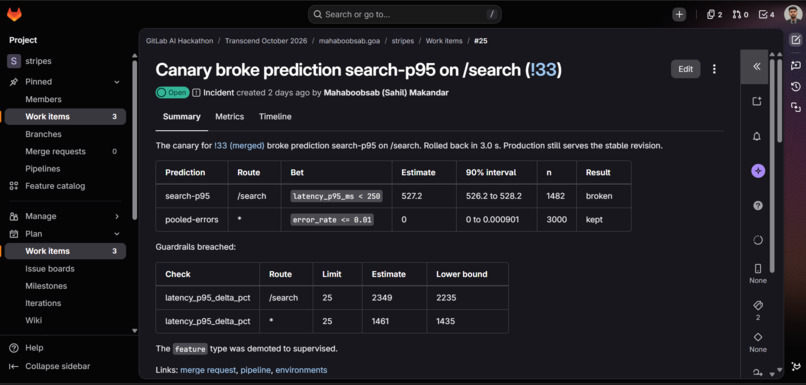Open Merge requests in the sidebar
This screenshot has width=806, height=385.
click(56, 152)
